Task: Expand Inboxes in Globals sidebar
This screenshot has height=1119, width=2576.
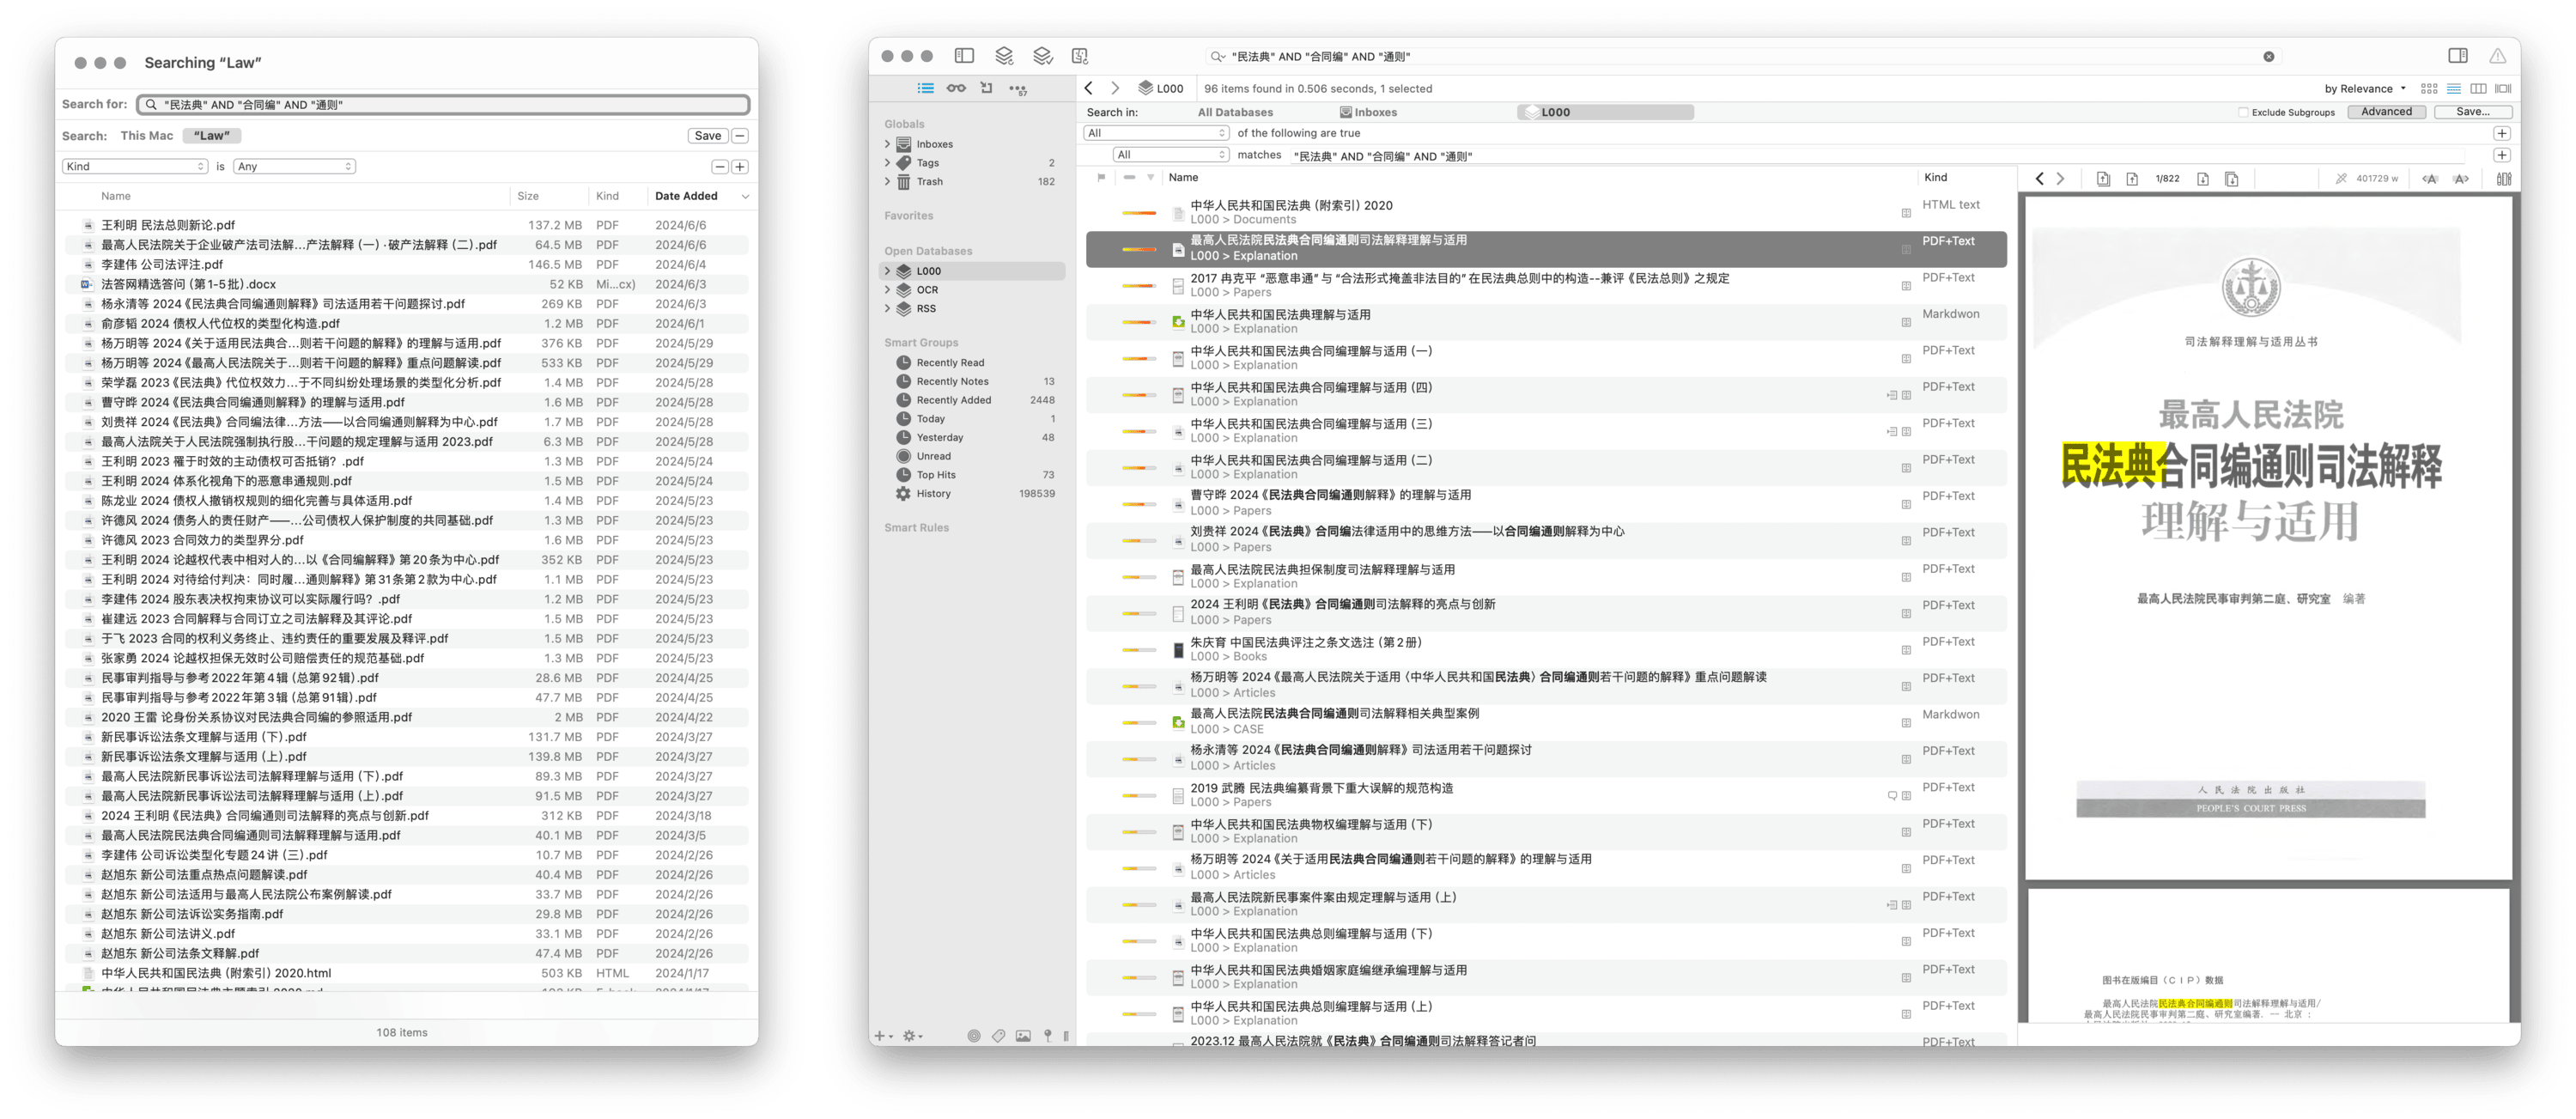Action: tap(887, 144)
